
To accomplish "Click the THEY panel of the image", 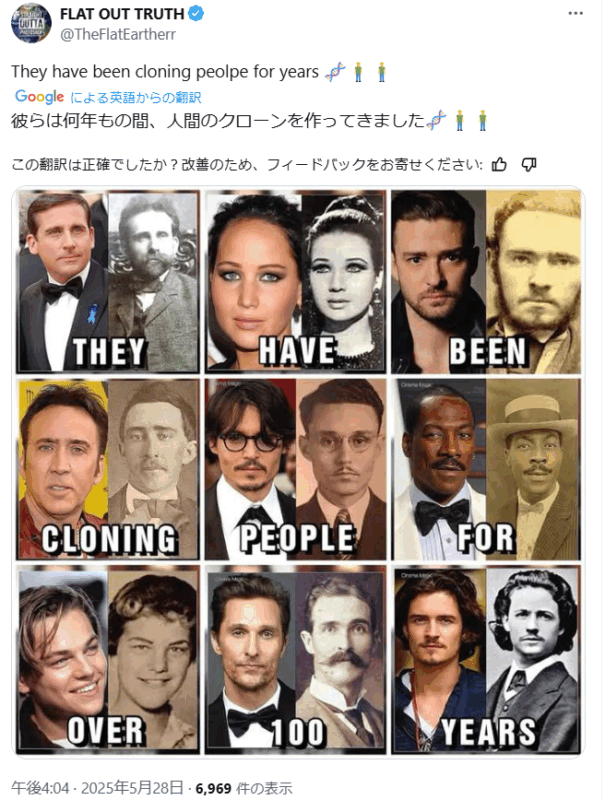I will (108, 281).
